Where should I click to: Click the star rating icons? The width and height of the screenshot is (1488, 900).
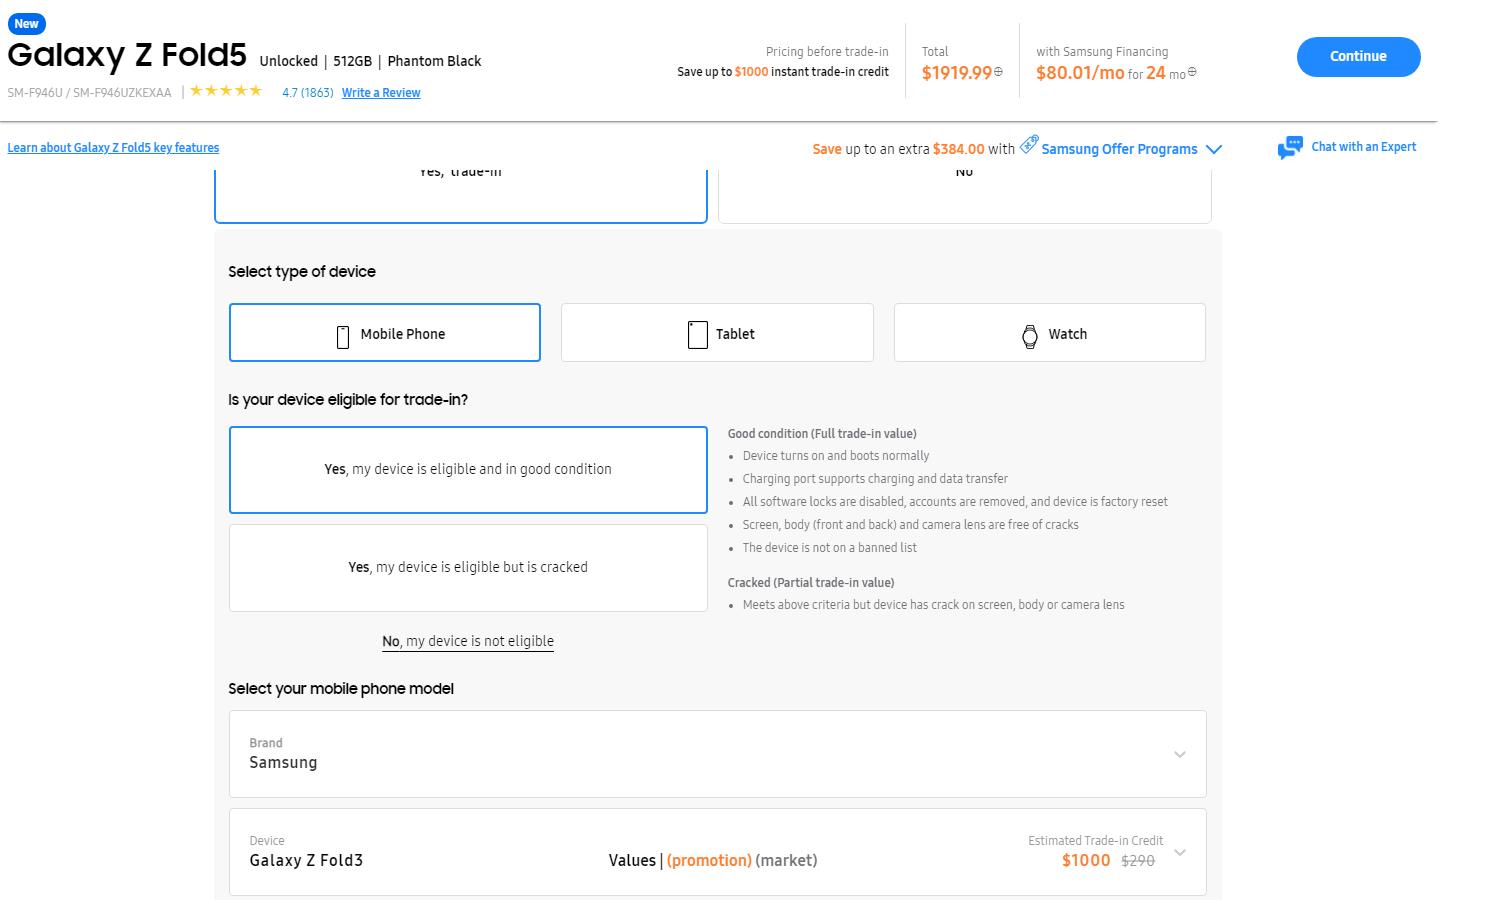tap(226, 91)
